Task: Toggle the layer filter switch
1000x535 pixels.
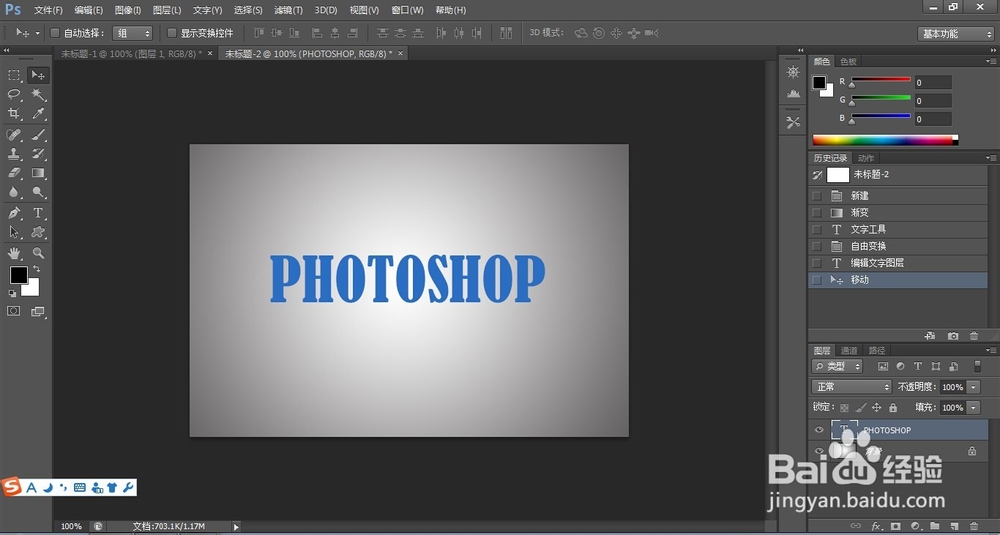Action: 977,366
